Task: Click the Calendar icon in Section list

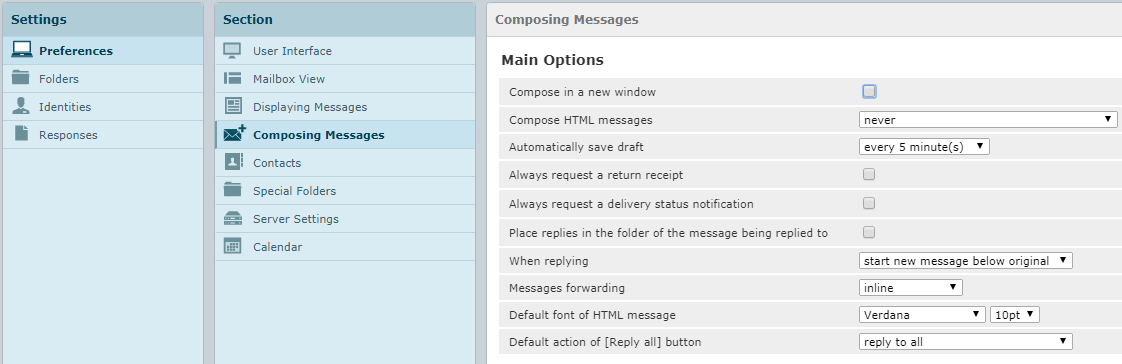Action: pyautogui.click(x=233, y=246)
